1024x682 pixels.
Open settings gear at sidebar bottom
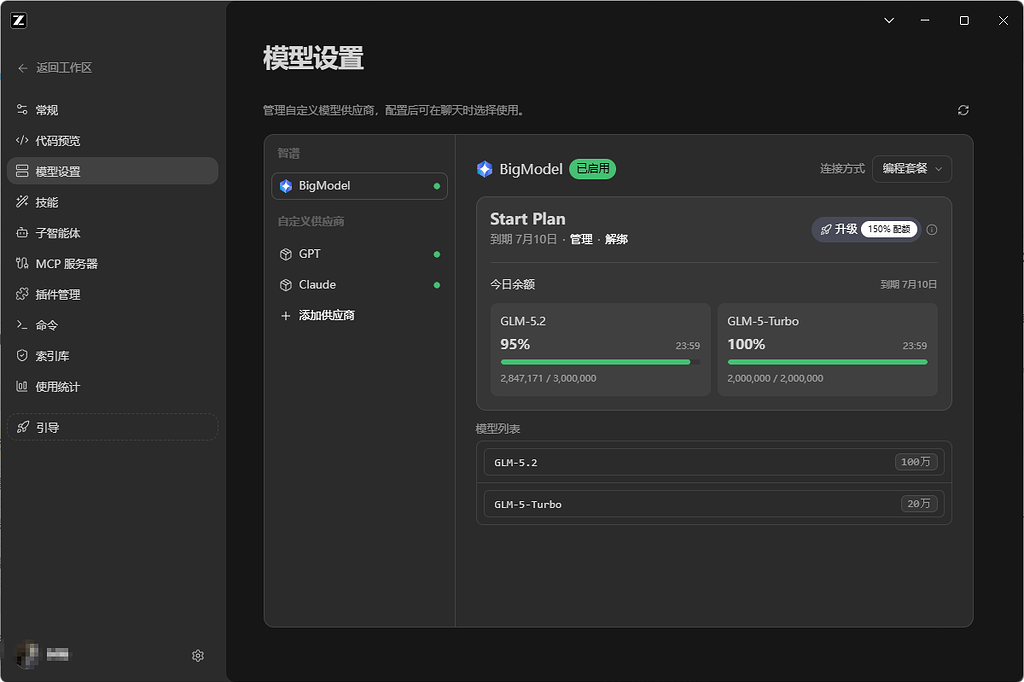coord(198,655)
